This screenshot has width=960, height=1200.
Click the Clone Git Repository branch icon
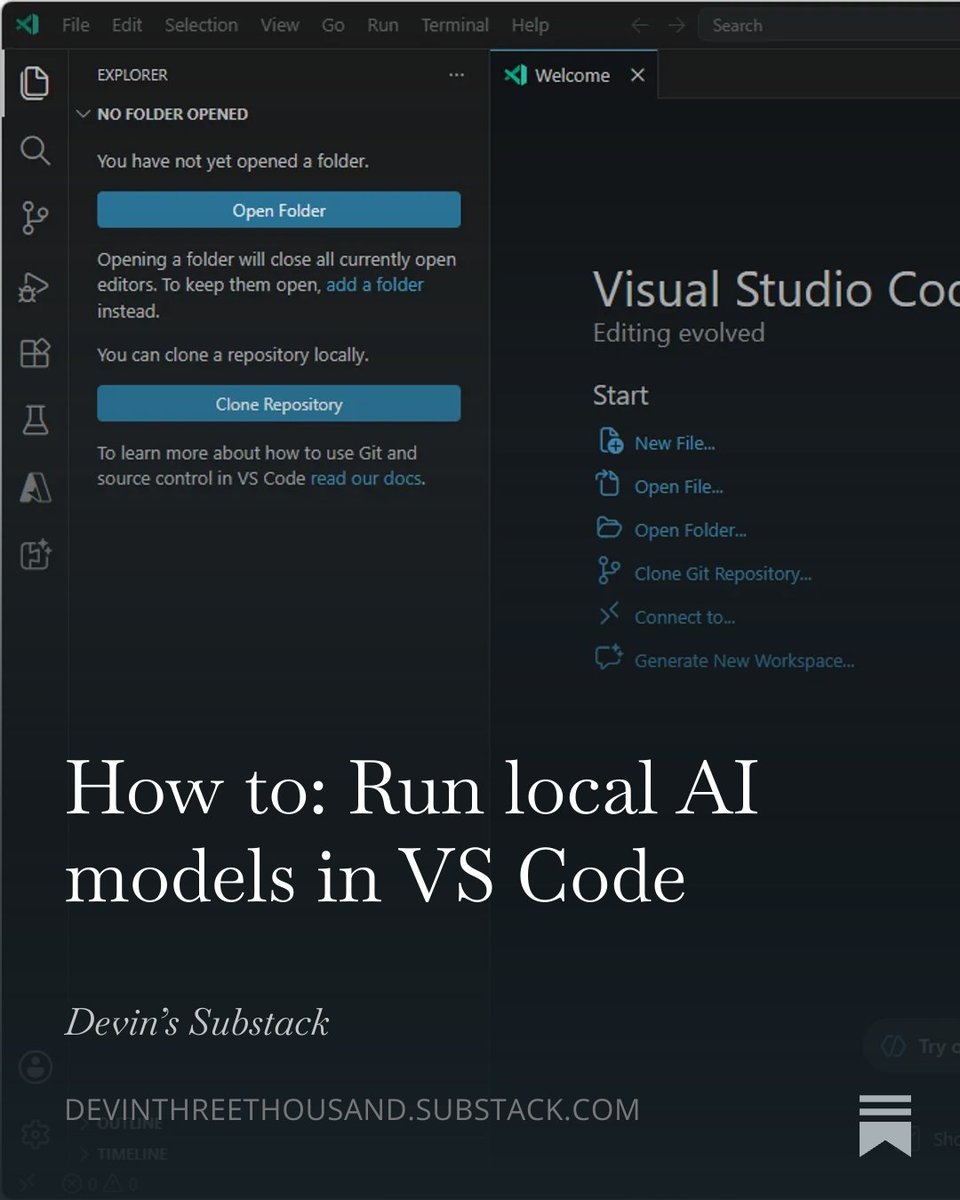[x=609, y=571]
